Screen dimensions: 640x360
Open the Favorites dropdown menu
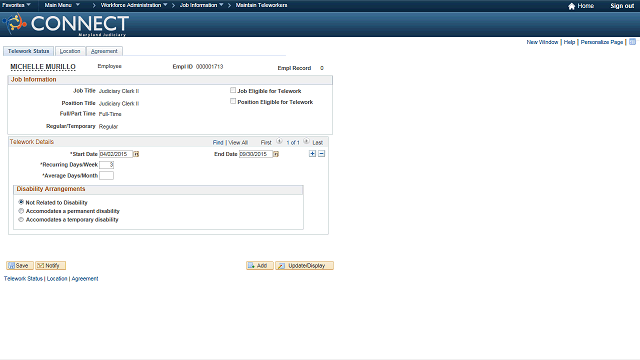(16, 5)
